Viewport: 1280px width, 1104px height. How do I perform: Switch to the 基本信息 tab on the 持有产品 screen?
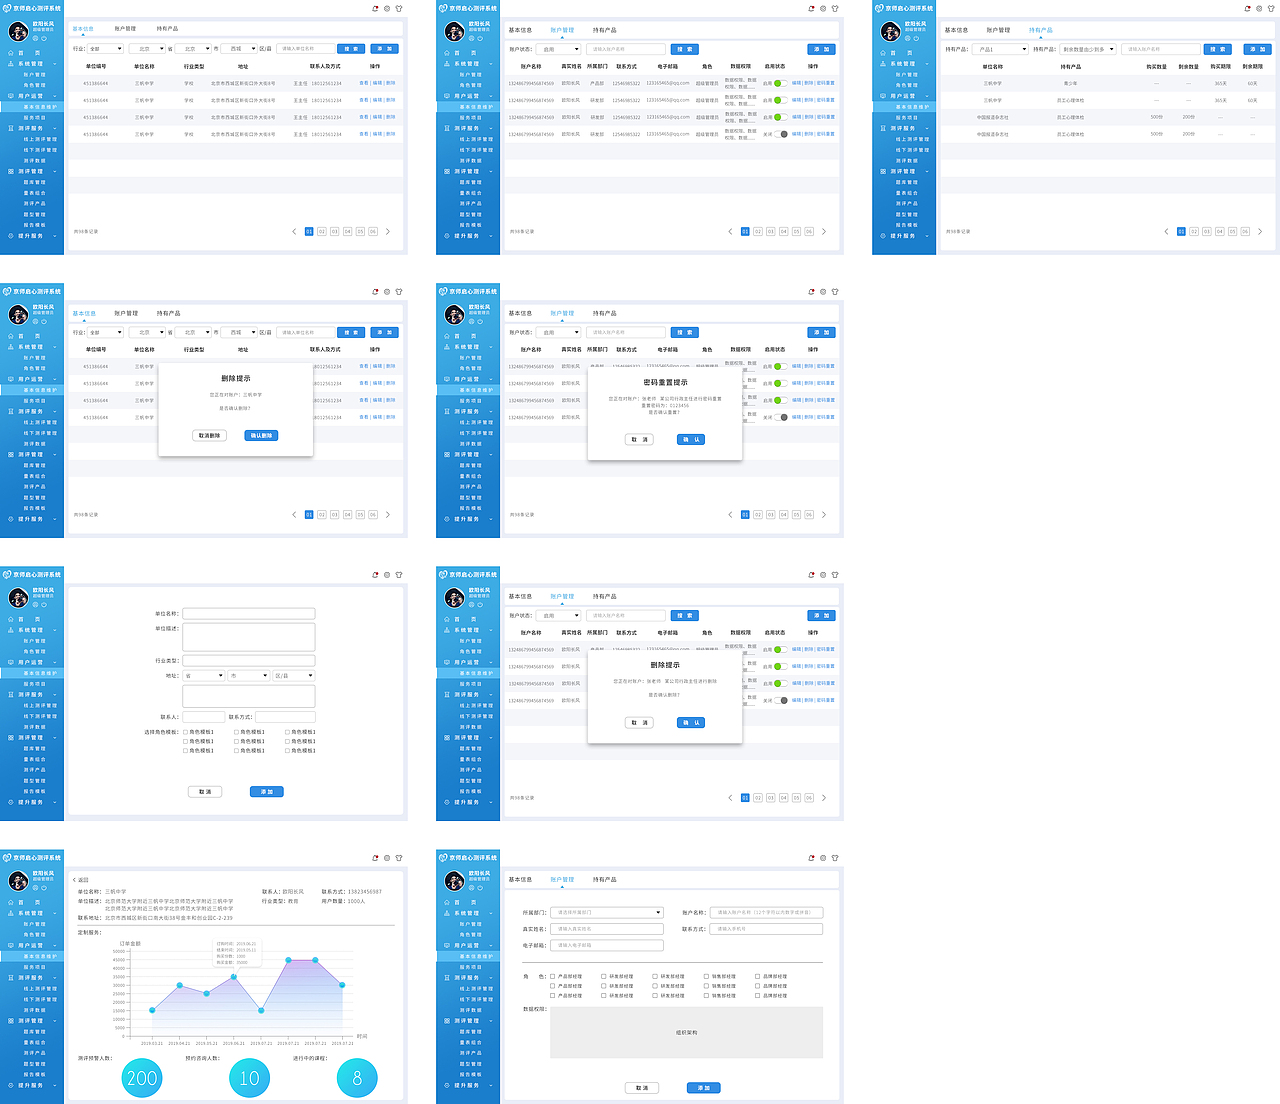(x=956, y=30)
